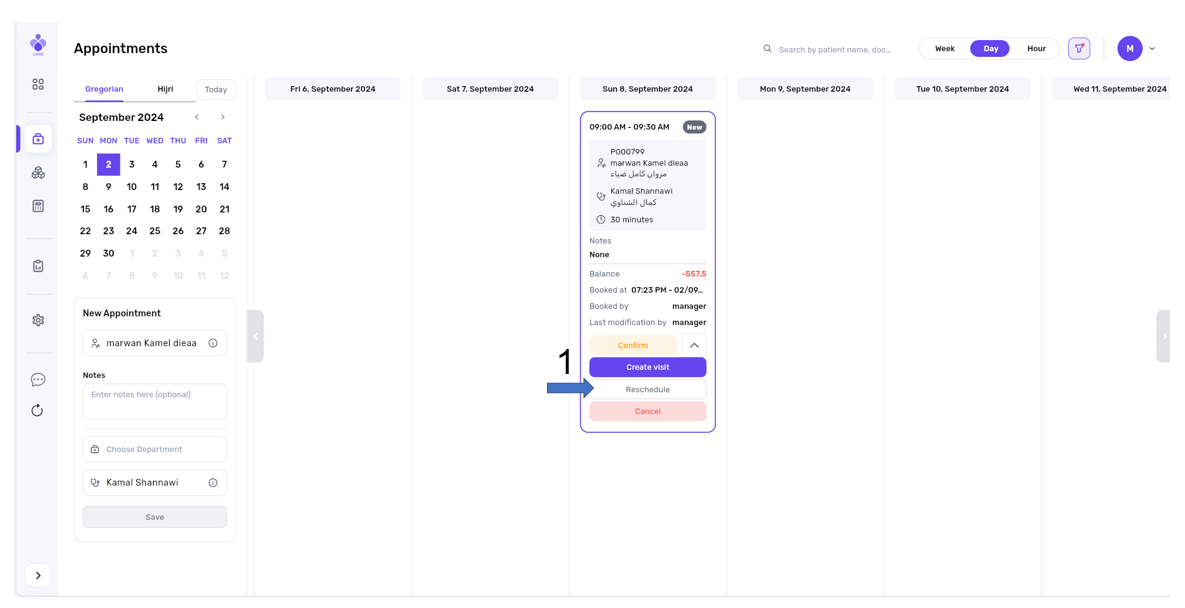Viewport: 1185px width, 608px height.
Task: Open the settings gear in sidebar
Action: [x=38, y=320]
